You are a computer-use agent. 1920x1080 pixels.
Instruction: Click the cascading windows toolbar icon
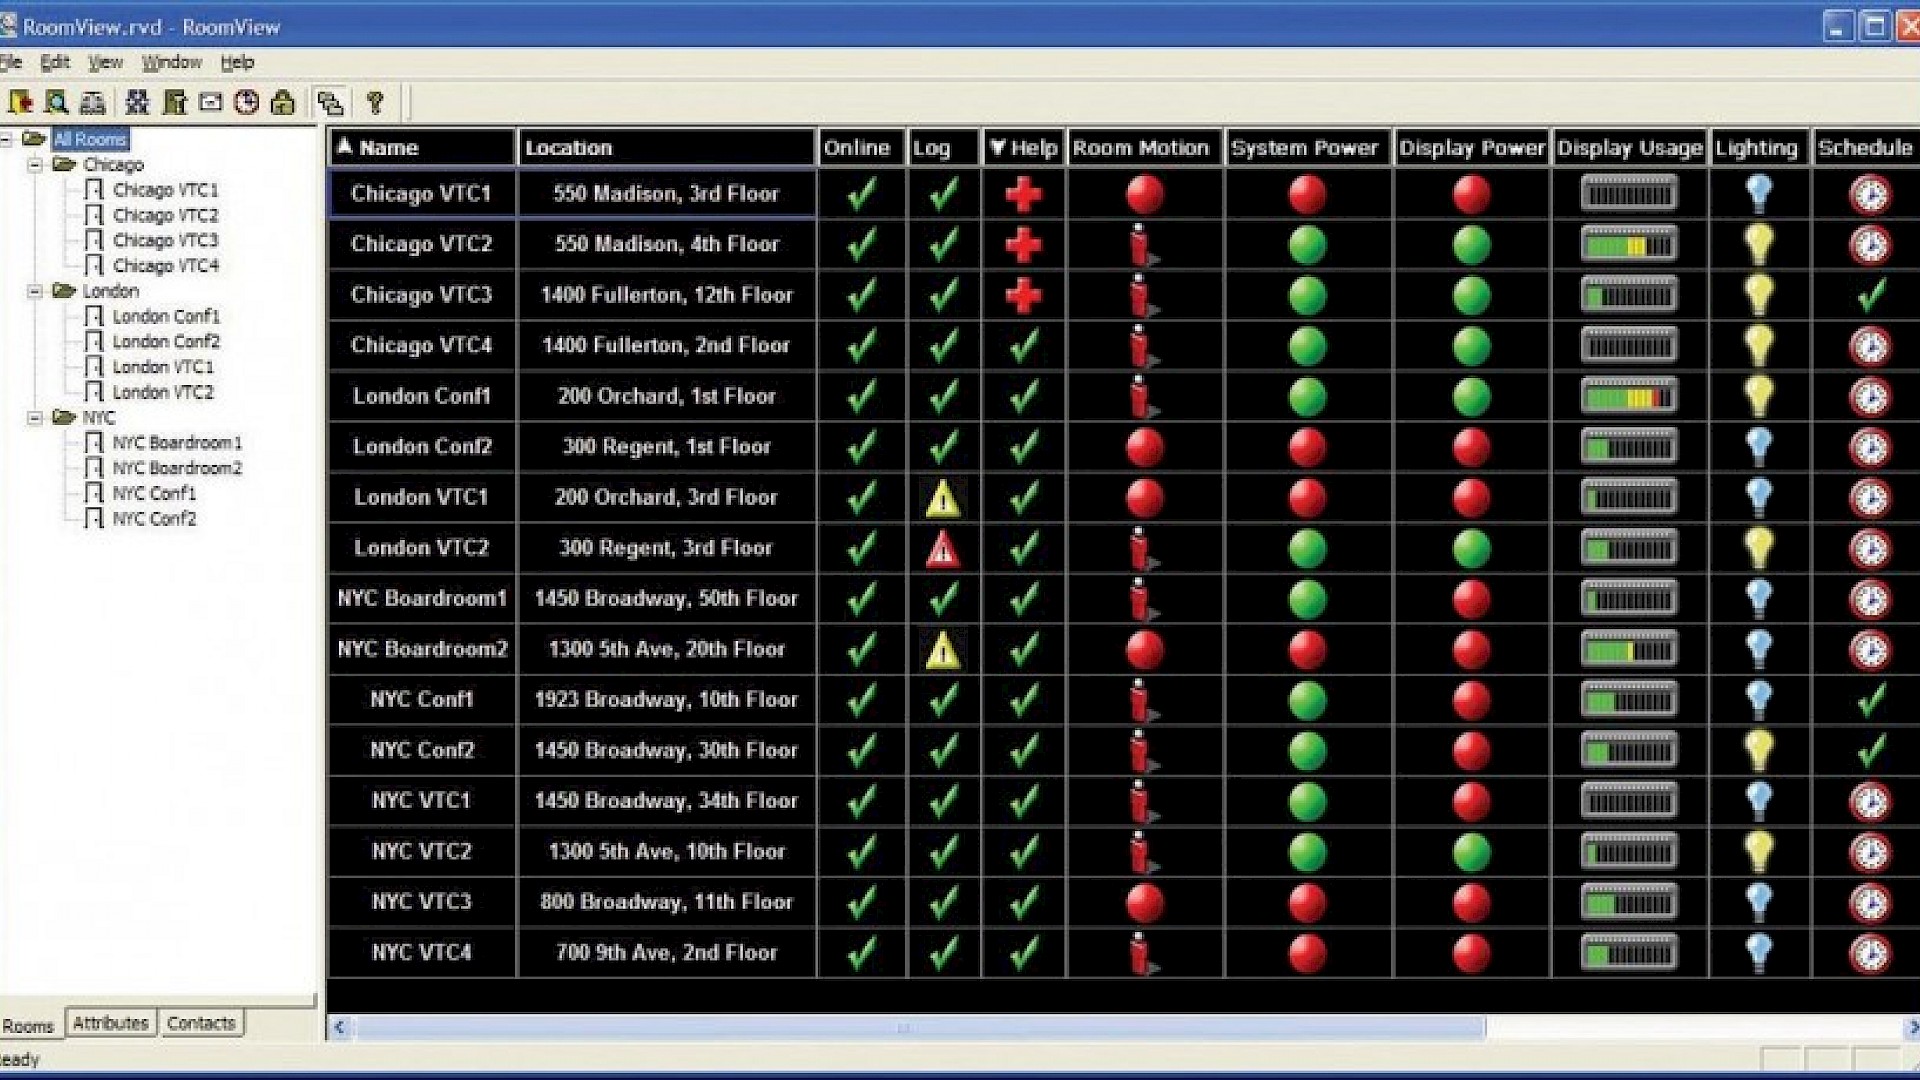[x=330, y=102]
